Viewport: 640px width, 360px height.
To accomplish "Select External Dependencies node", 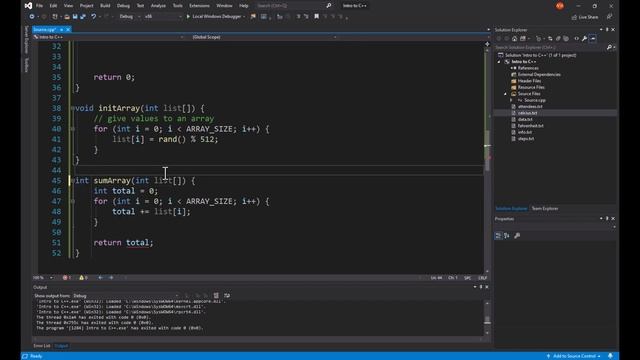I will click(x=539, y=75).
